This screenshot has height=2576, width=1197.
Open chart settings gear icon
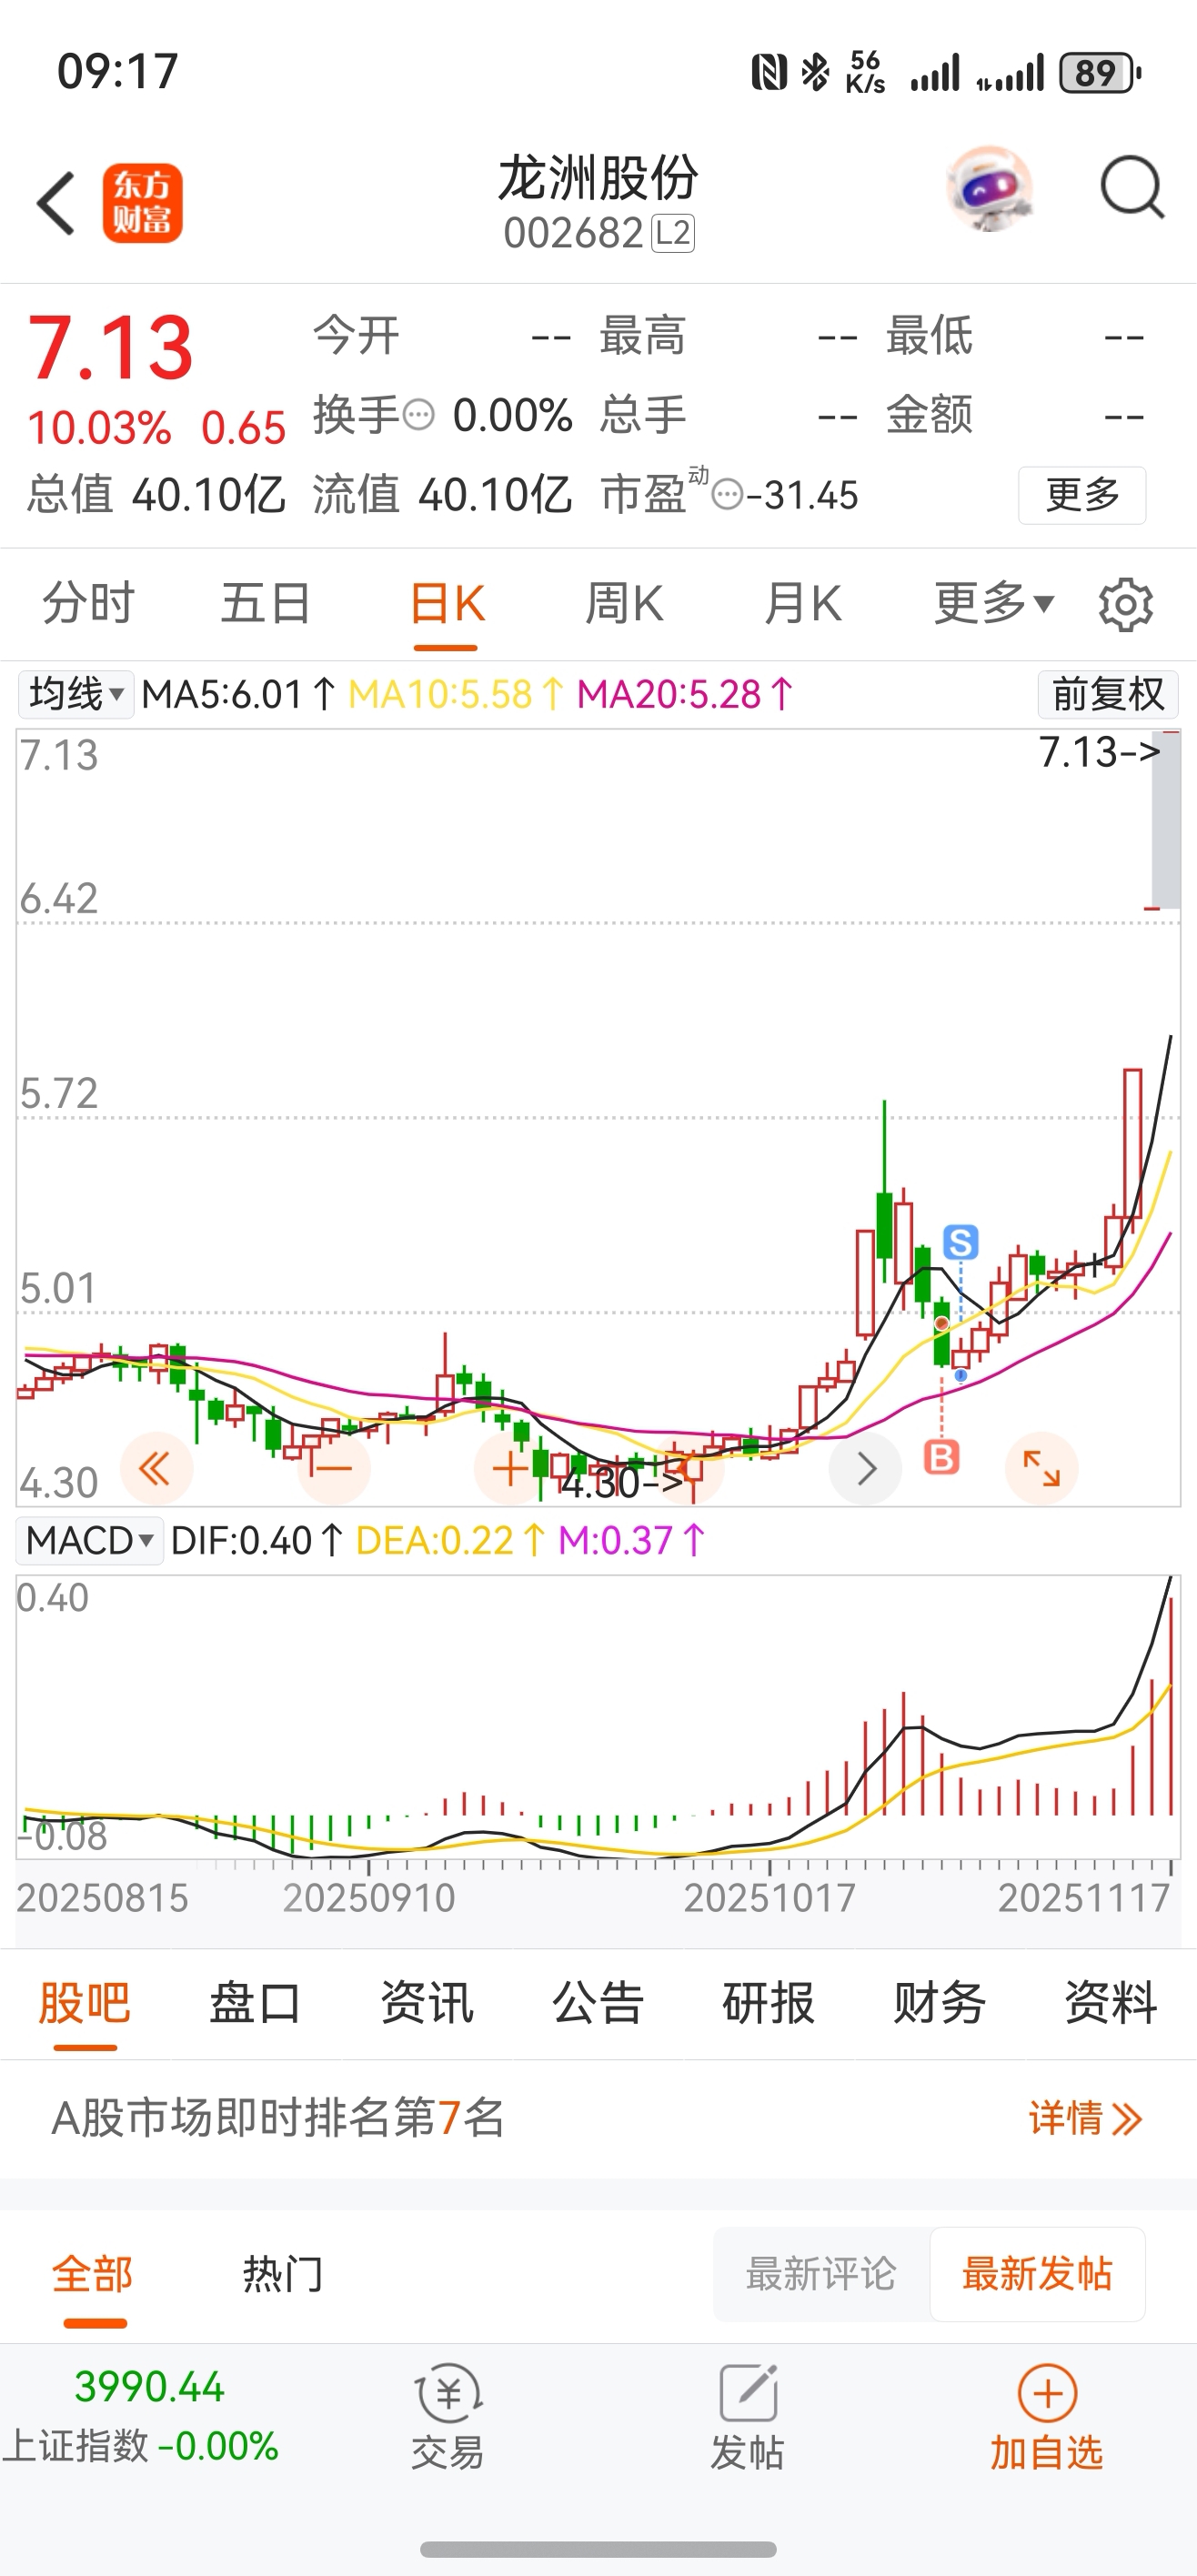pyautogui.click(x=1125, y=604)
